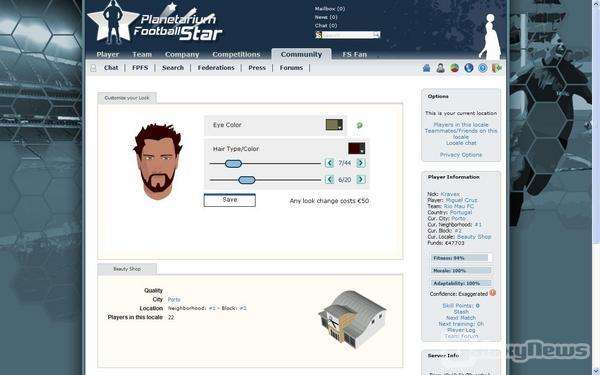Open the Team Forum link

(461, 336)
